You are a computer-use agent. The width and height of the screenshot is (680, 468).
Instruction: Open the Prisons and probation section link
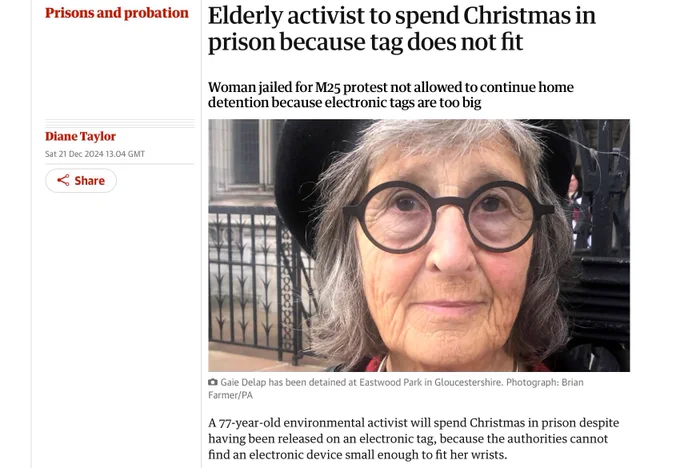pos(117,13)
